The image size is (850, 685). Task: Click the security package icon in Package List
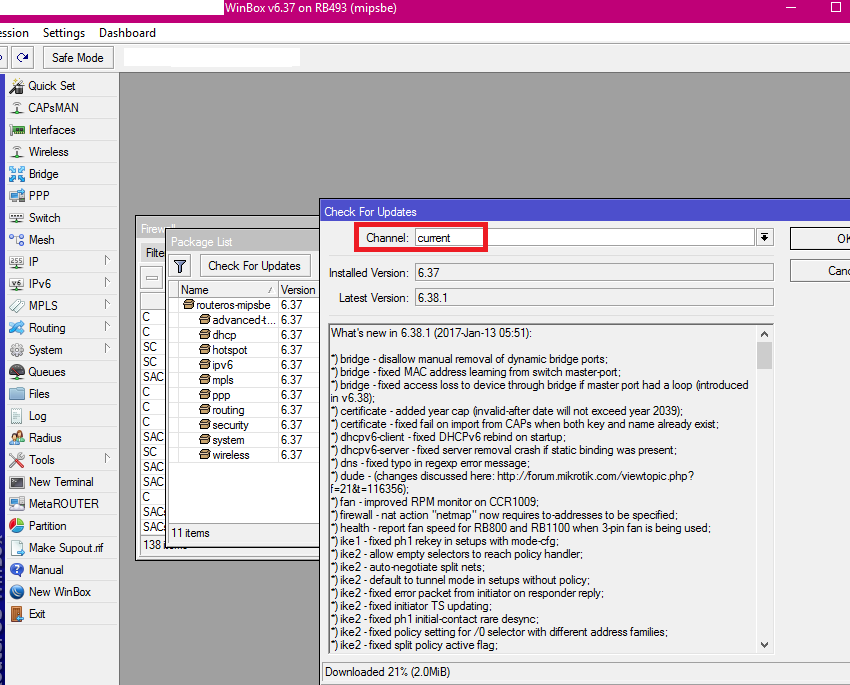point(204,425)
